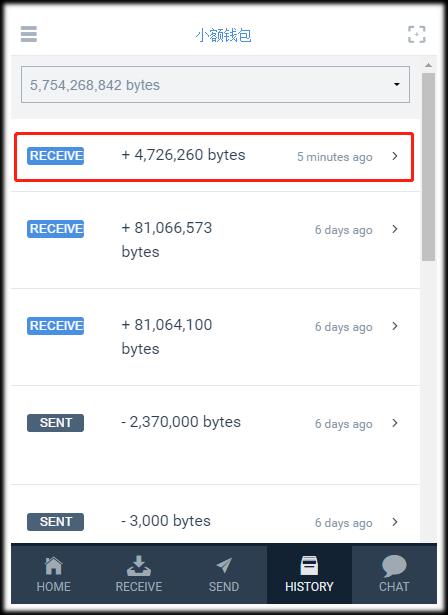Open the Chat speech bubble icon
Viewport: 448px width, 615px height.
click(394, 566)
